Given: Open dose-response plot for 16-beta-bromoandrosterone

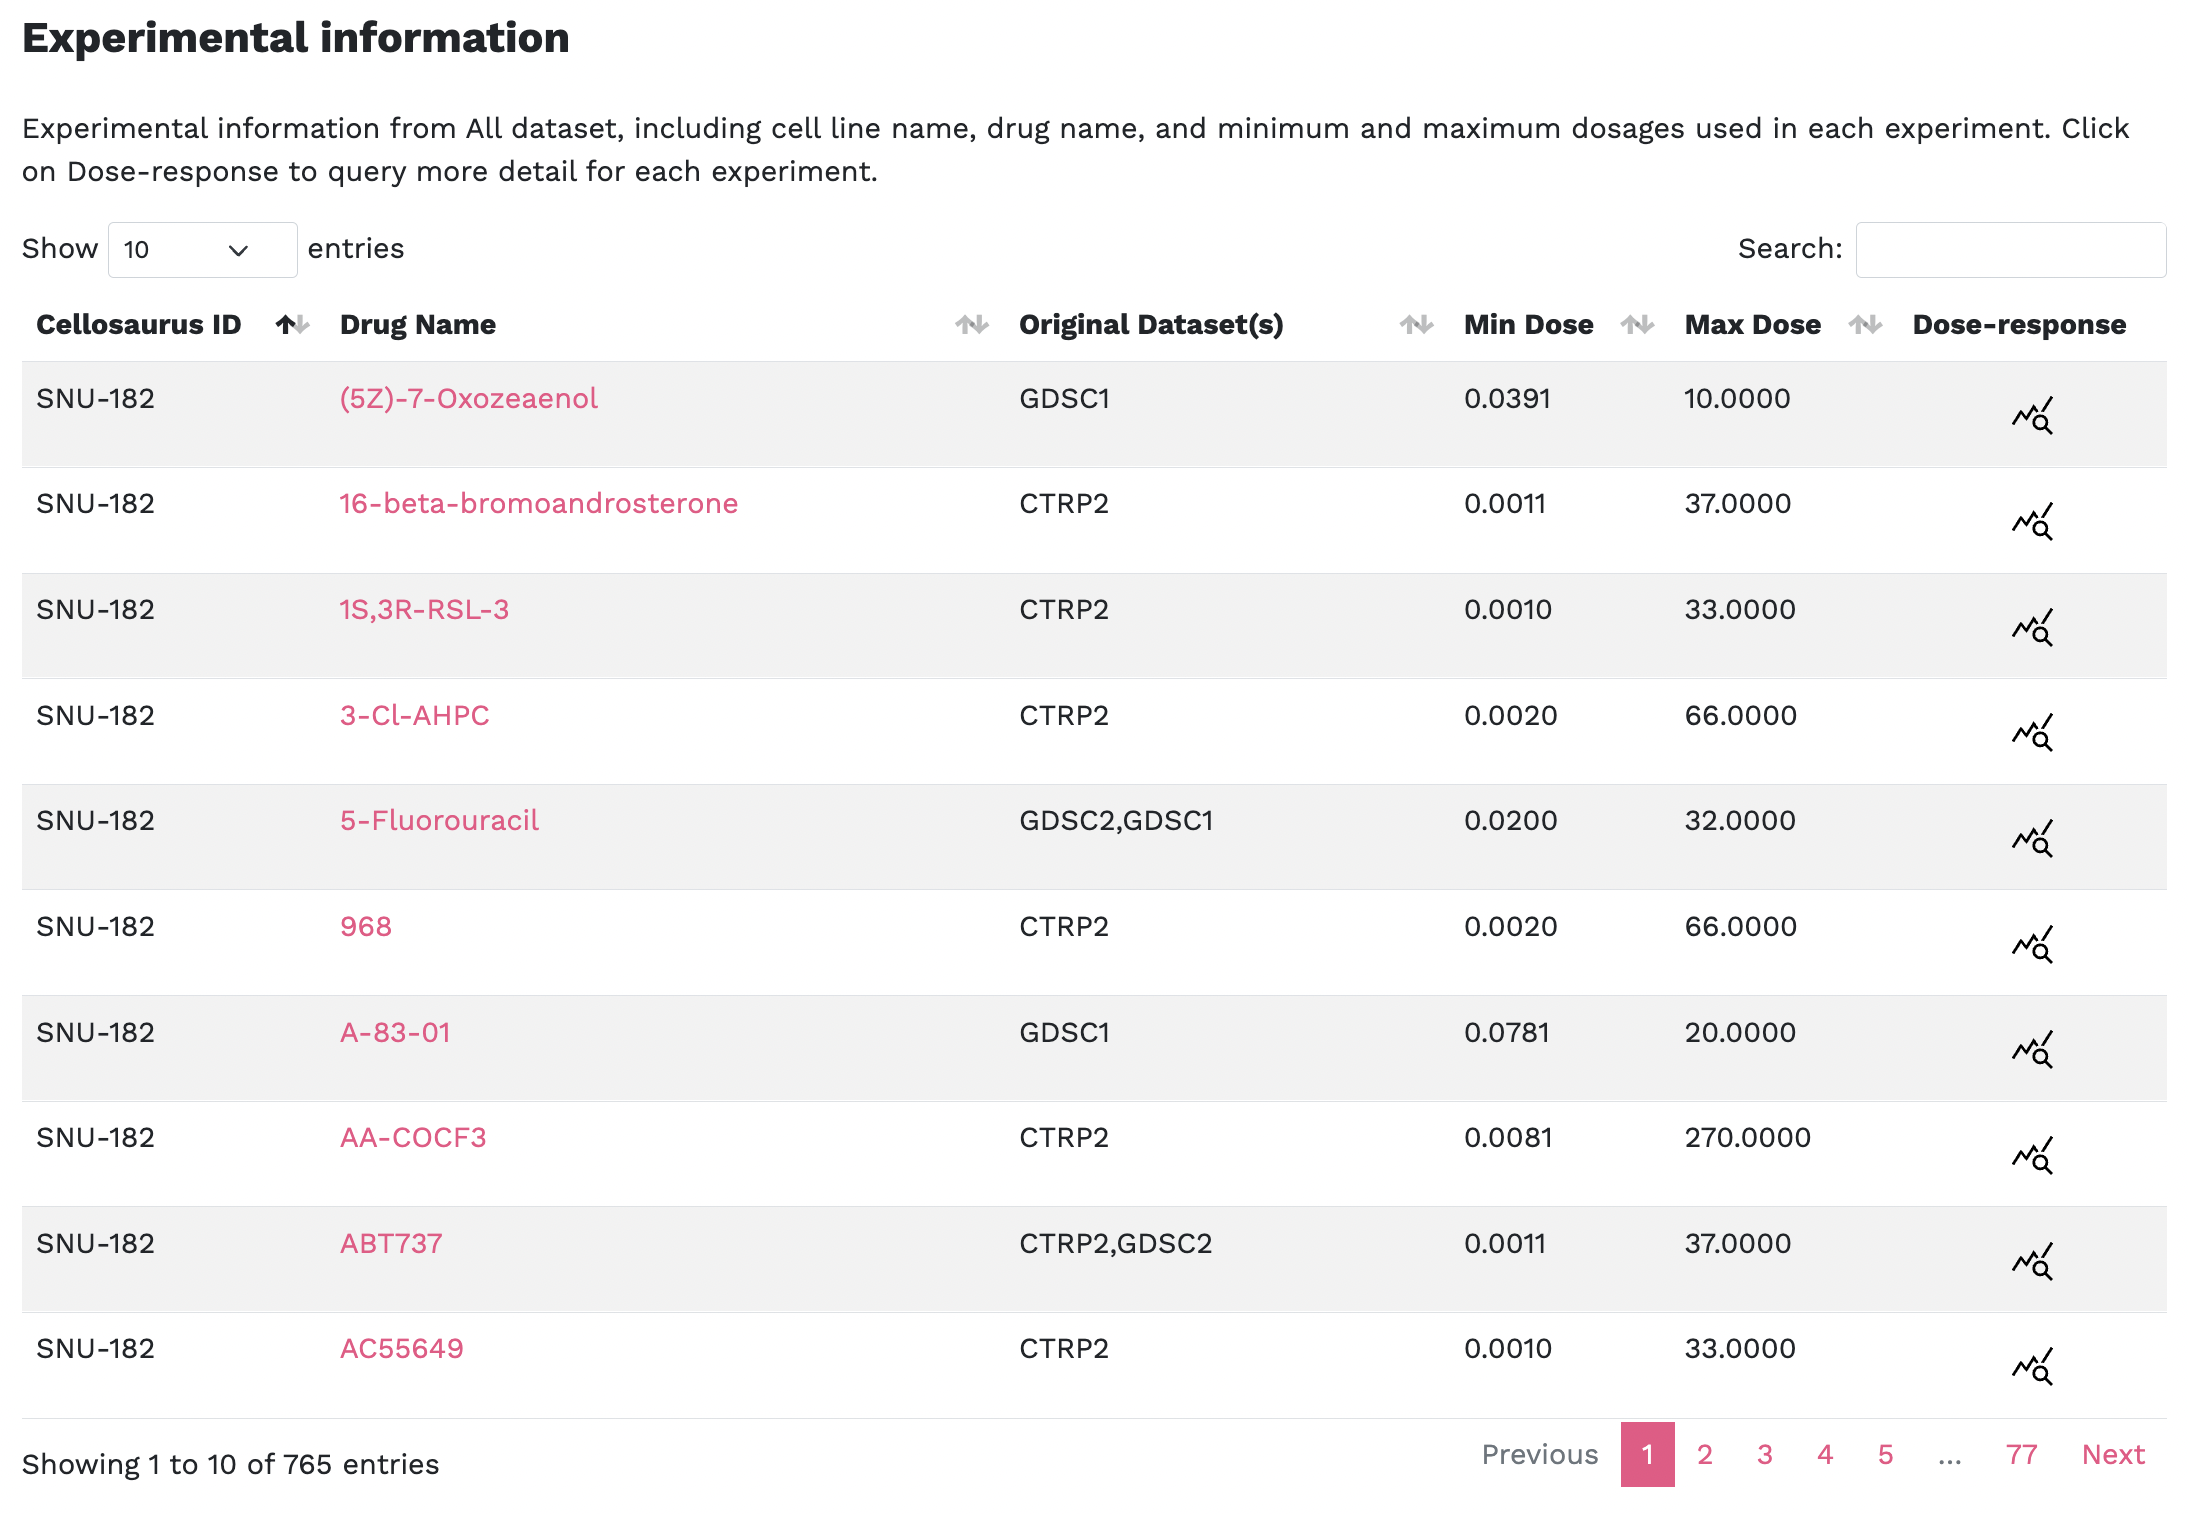Looking at the screenshot, I should 2032,521.
